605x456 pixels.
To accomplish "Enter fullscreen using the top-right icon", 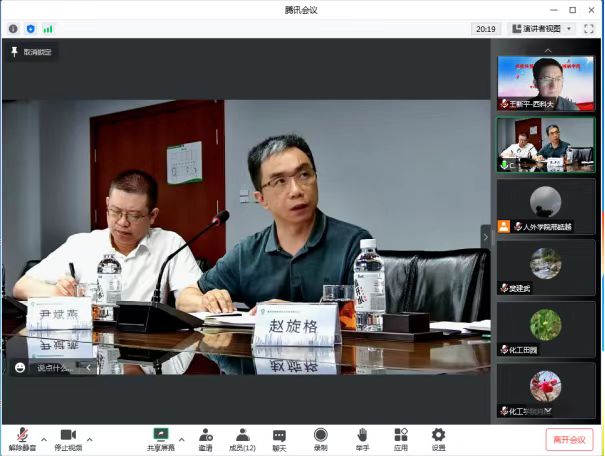I will (589, 29).
